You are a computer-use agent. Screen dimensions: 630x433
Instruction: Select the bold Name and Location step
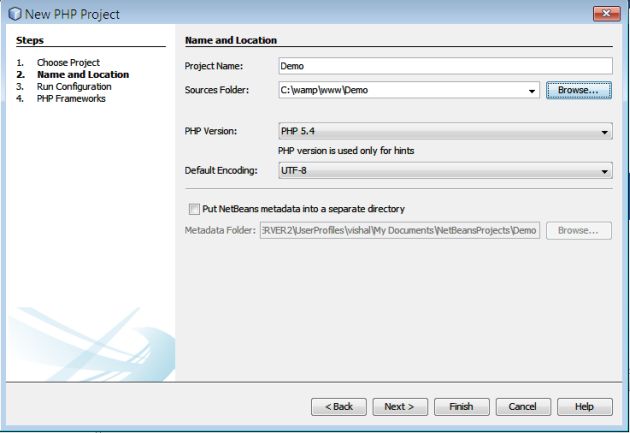83,75
